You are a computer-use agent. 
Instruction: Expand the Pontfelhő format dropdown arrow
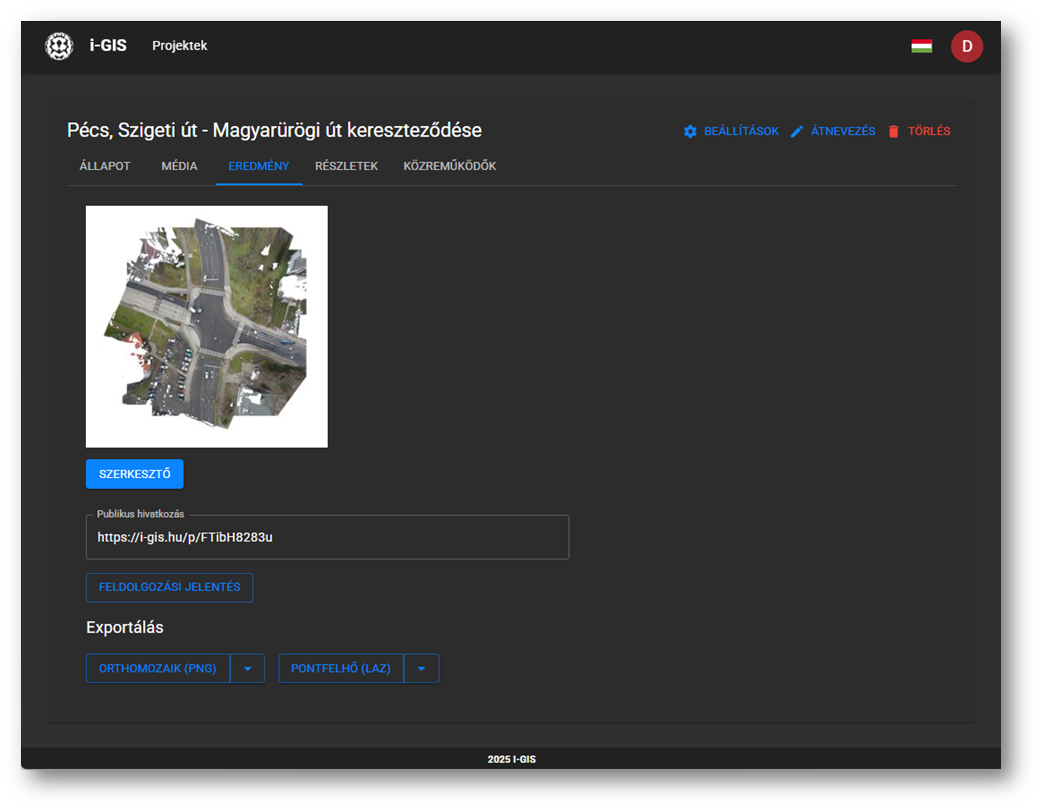point(421,668)
